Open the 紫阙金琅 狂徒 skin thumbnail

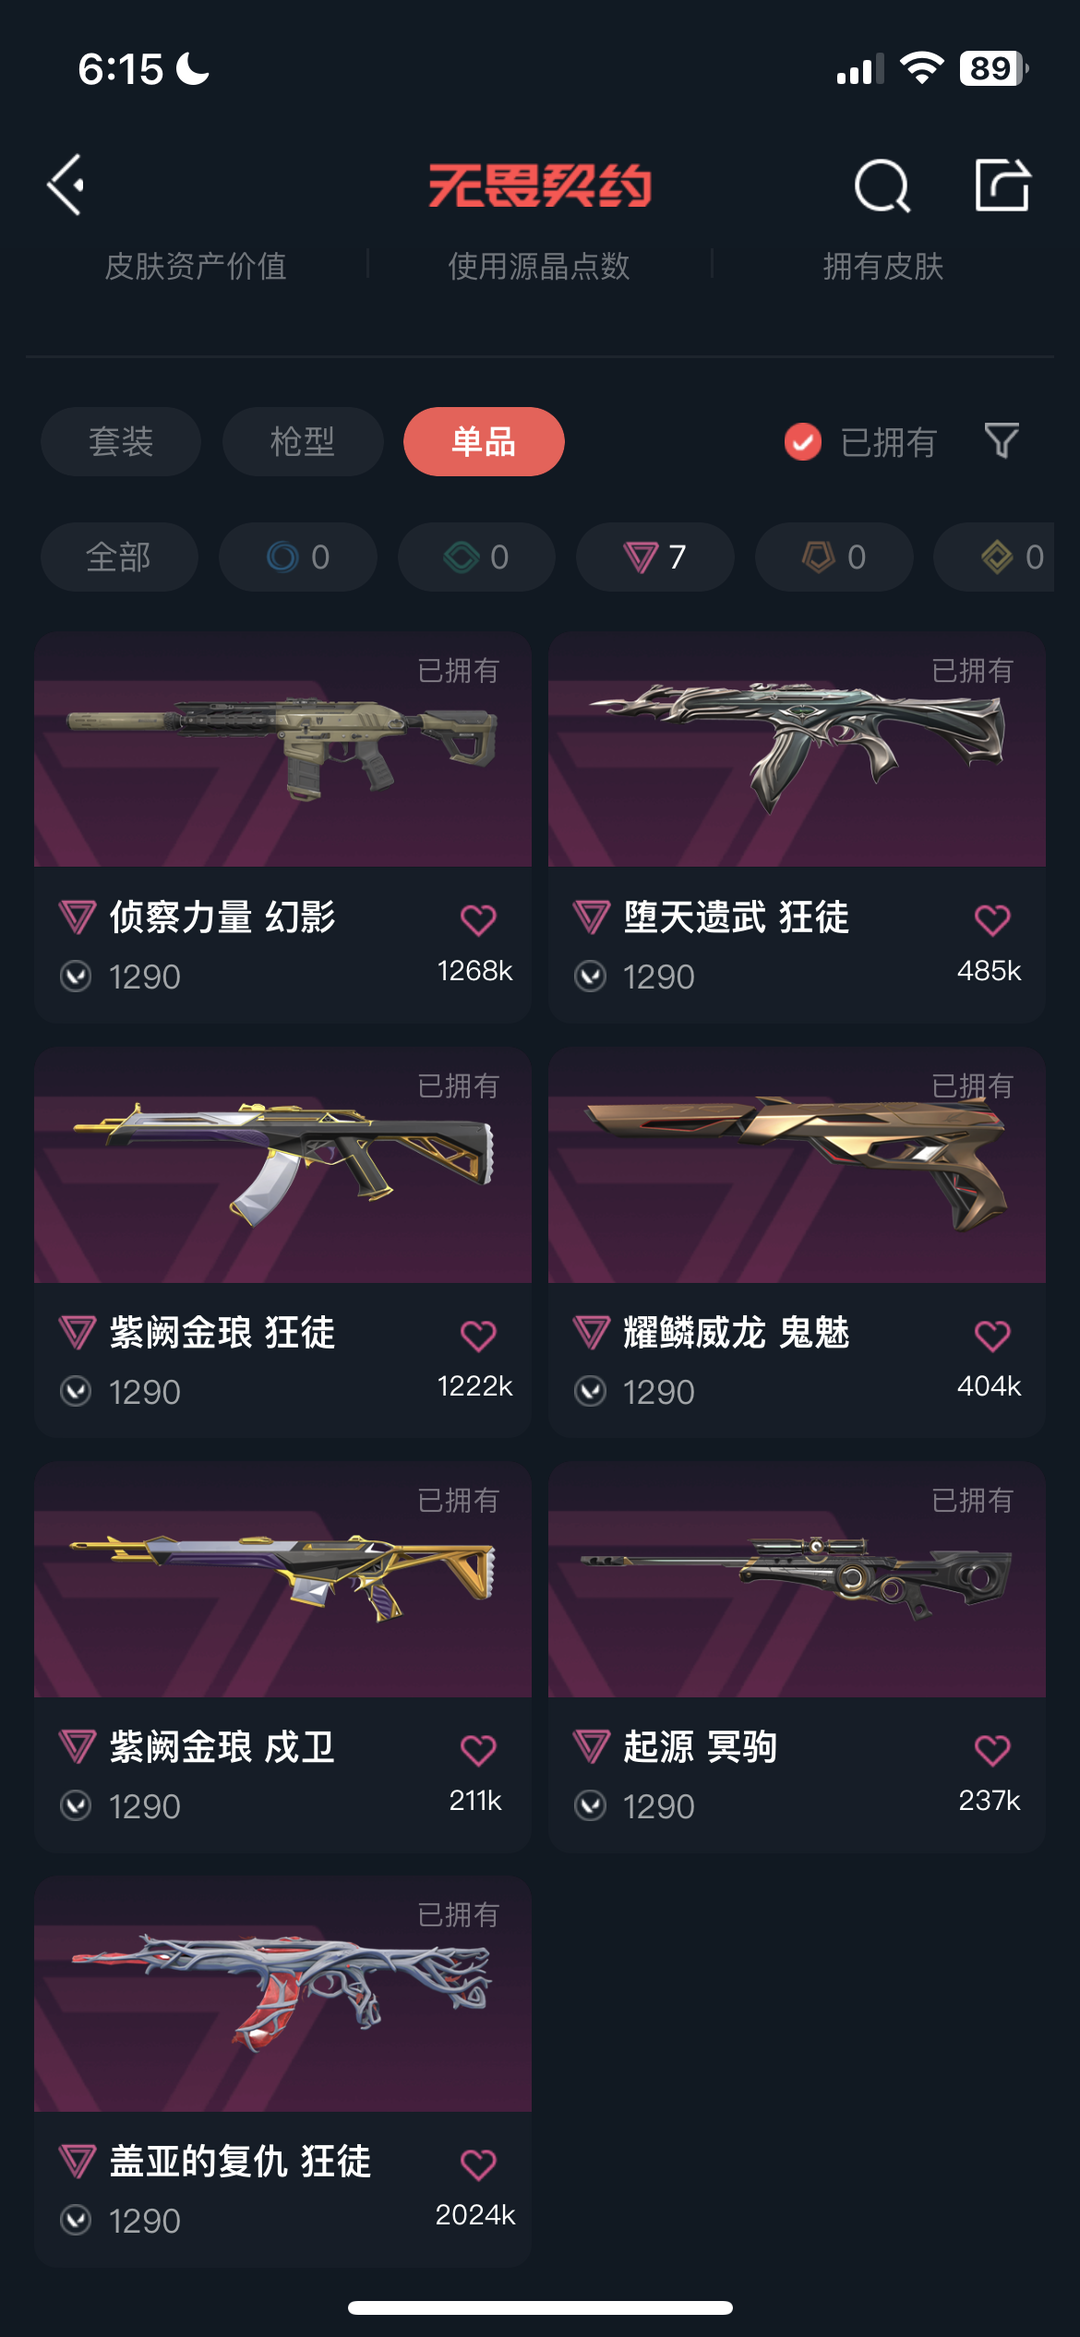[283, 1165]
